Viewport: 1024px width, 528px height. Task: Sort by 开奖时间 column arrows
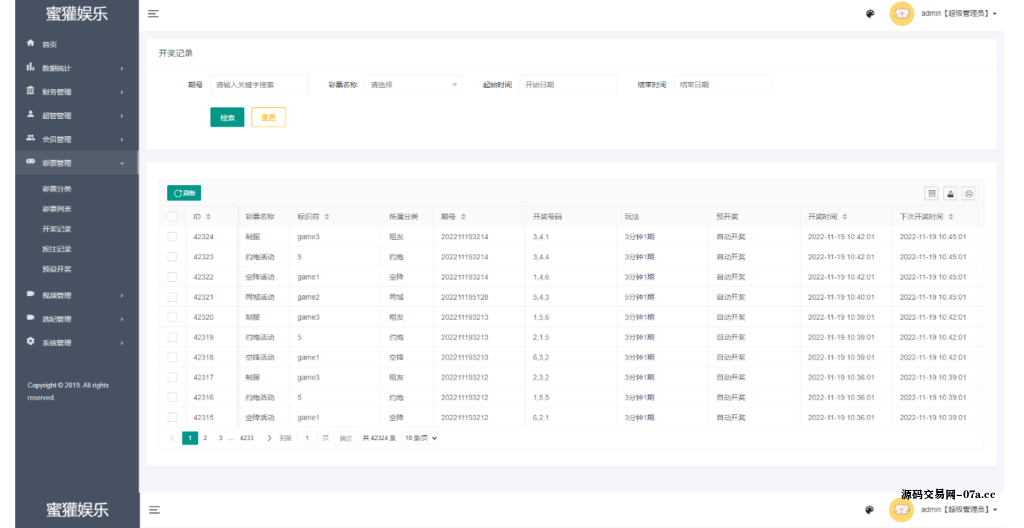tap(845, 217)
